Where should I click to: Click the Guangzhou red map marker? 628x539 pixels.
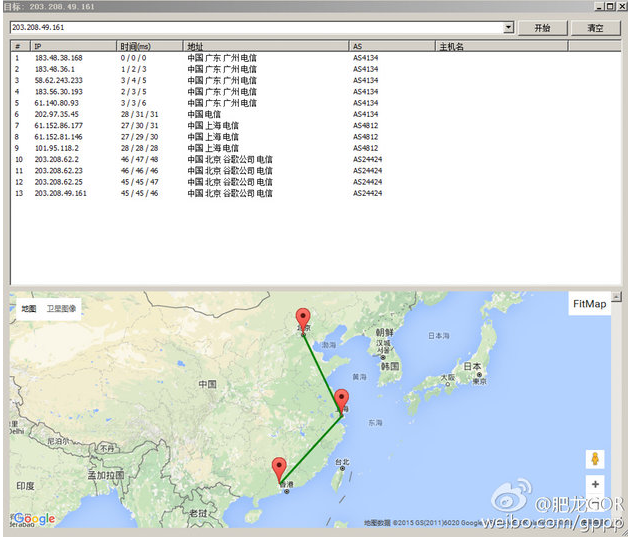pos(279,468)
